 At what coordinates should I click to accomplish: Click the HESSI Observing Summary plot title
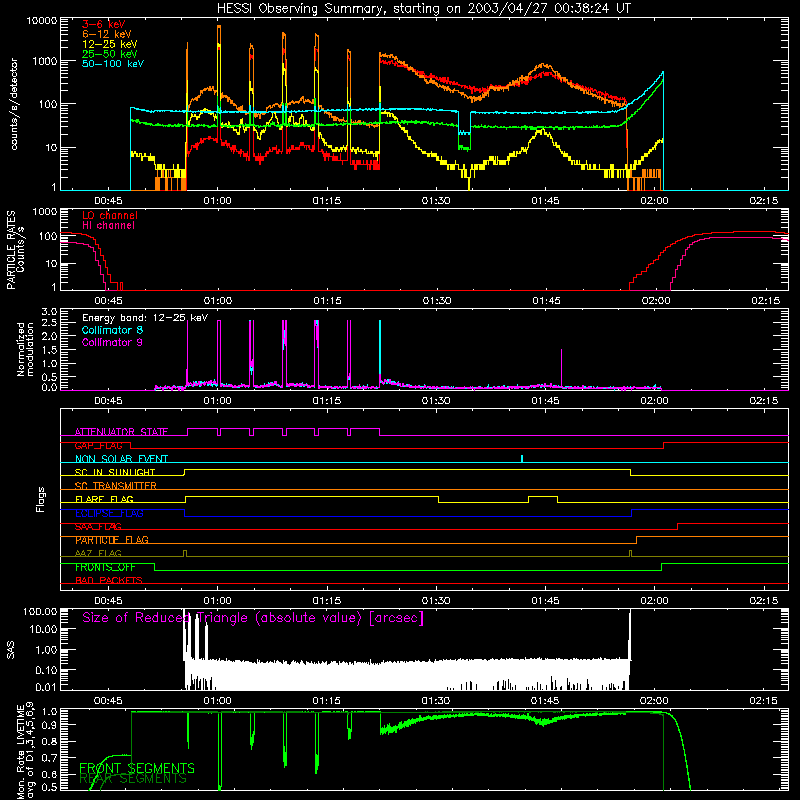tap(424, 8)
